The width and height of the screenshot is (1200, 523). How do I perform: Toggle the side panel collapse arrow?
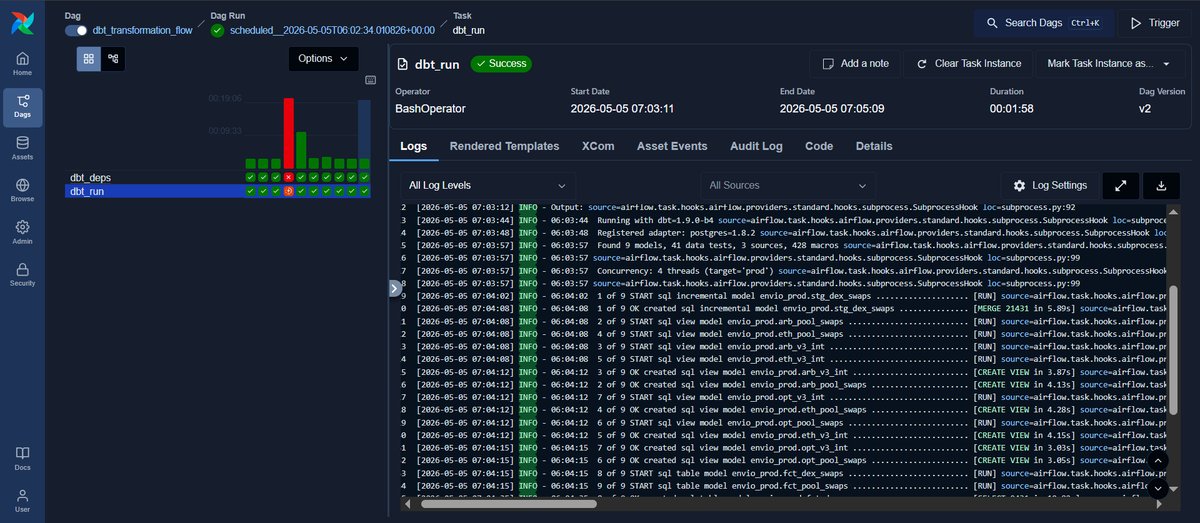[394, 288]
